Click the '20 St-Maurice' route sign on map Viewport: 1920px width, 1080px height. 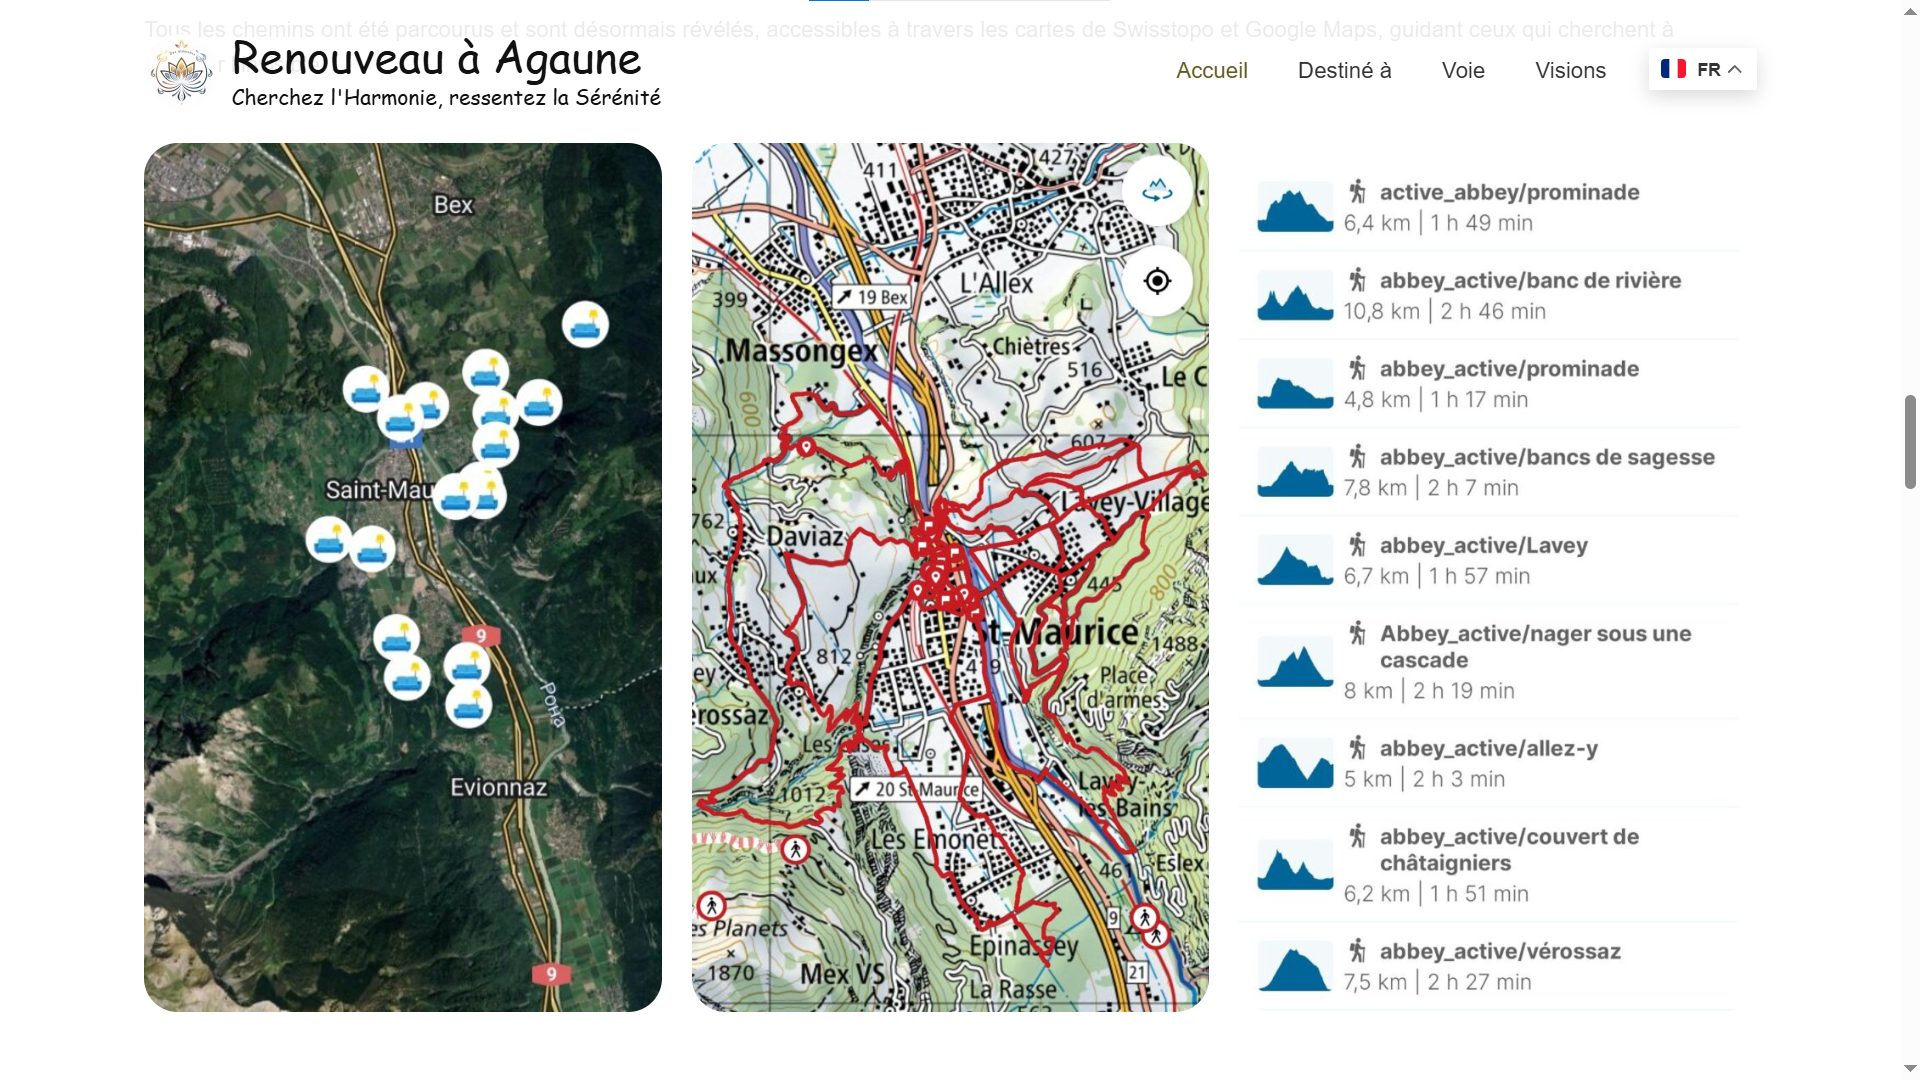tap(915, 789)
